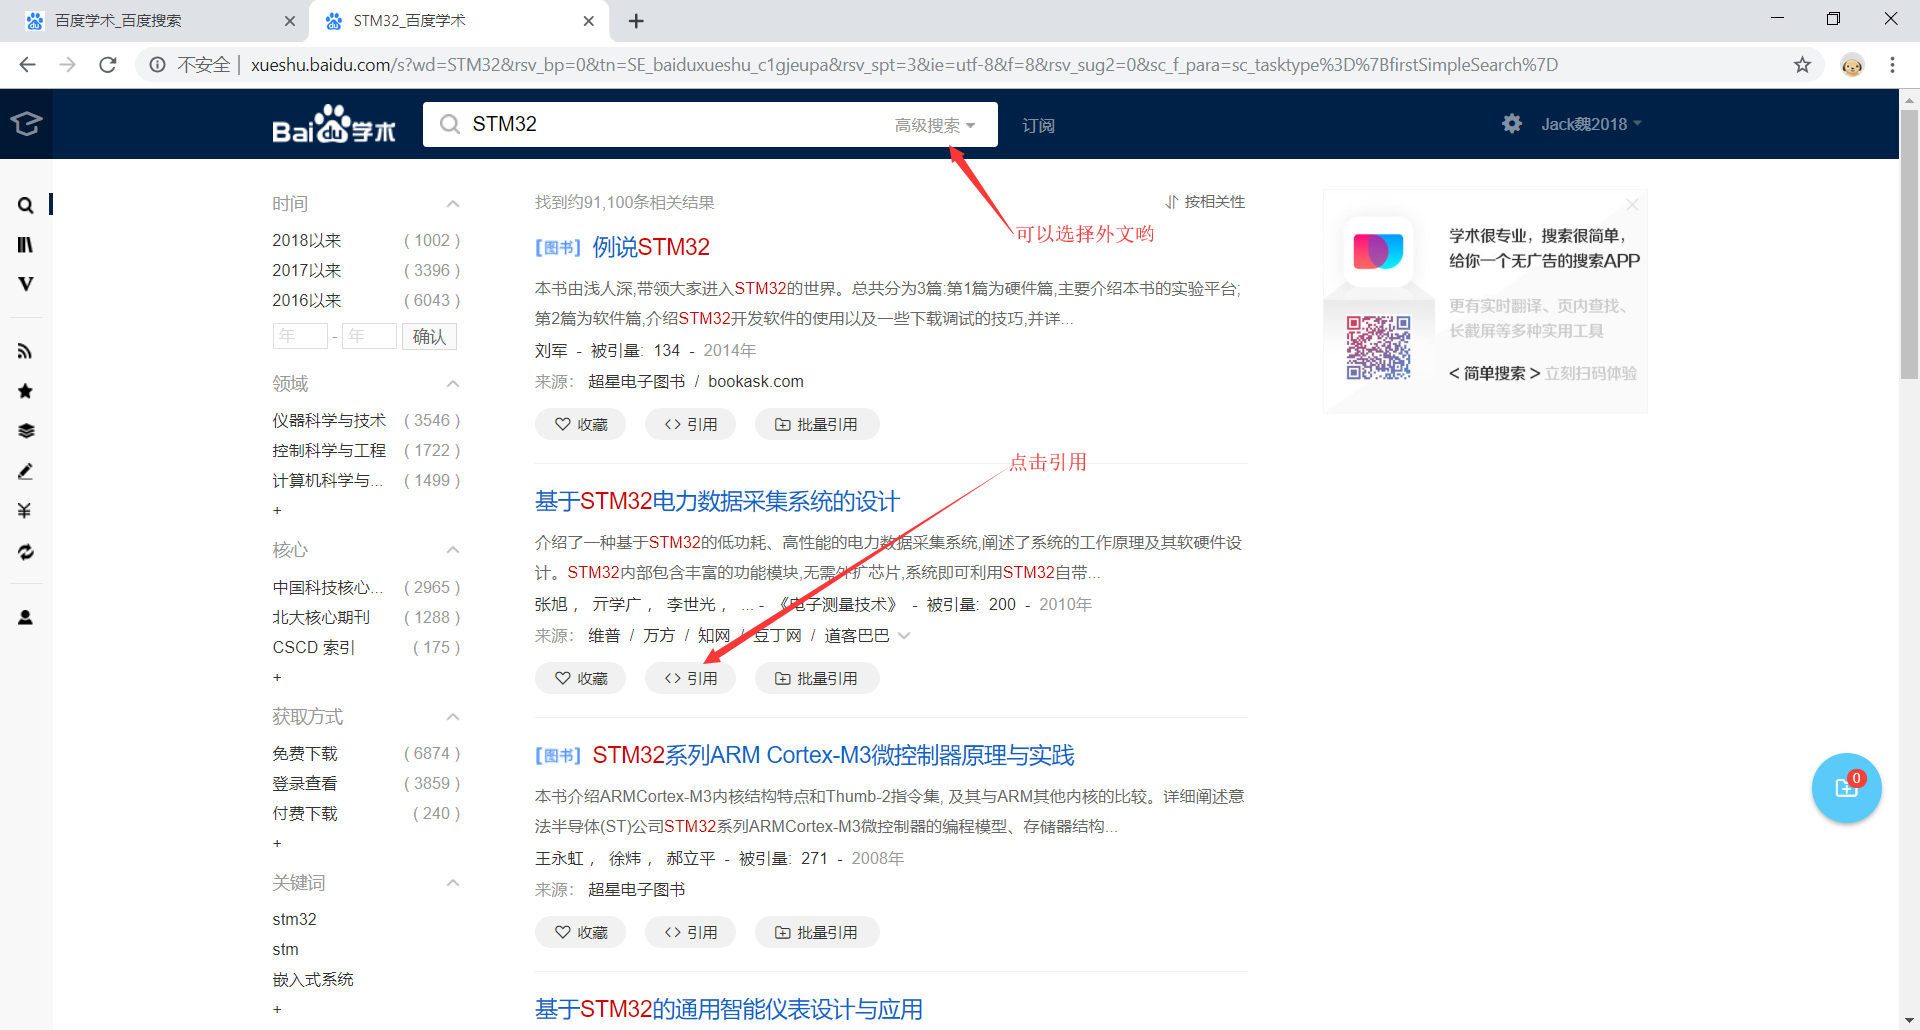This screenshot has width=1920, height=1030.
Task: Click 引用 for 例说STM32
Action: [x=690, y=425]
